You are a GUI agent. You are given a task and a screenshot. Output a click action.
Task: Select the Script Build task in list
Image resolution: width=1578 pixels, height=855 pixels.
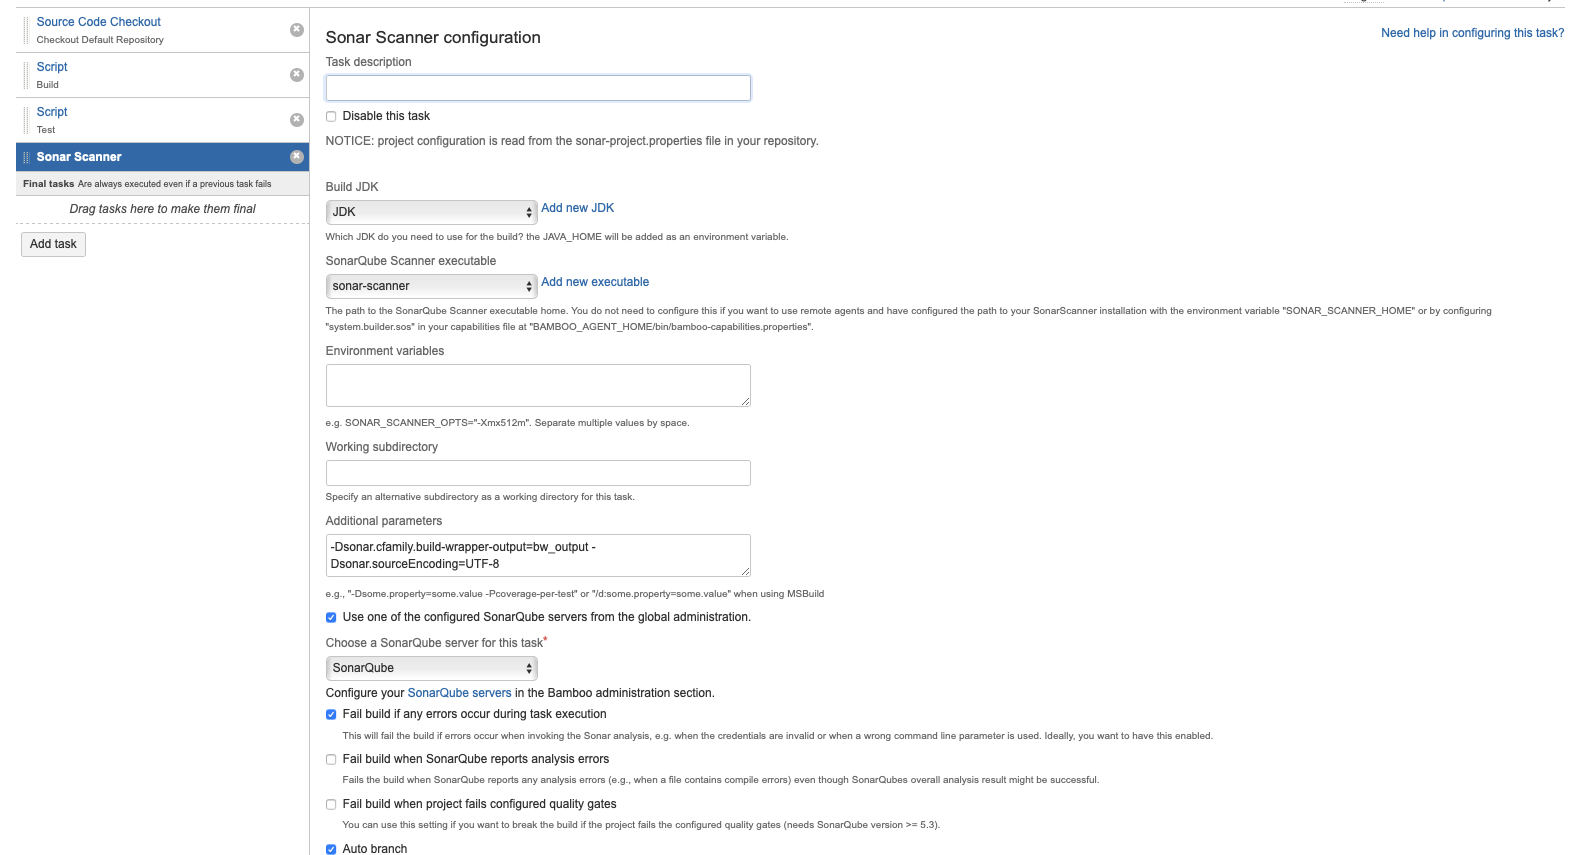coord(52,67)
